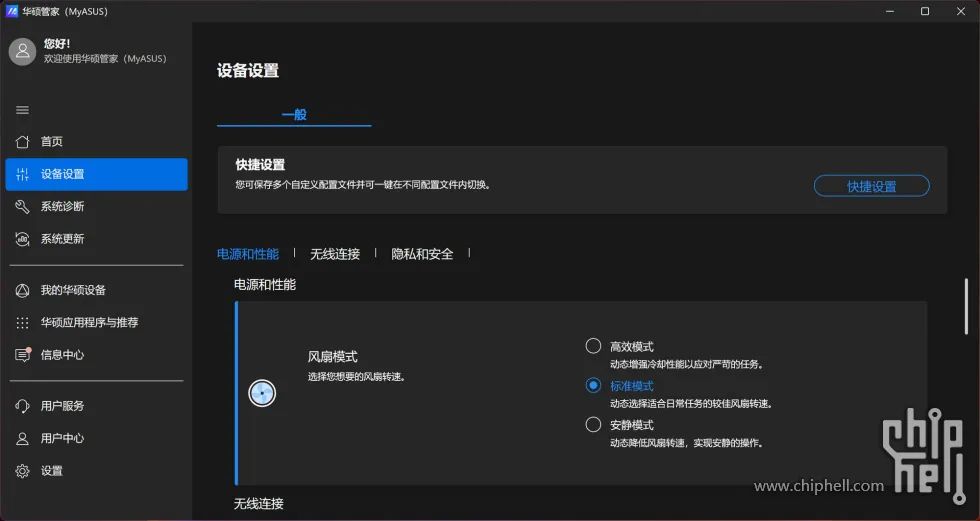Click the 您好! greeting text

[x=57, y=44]
